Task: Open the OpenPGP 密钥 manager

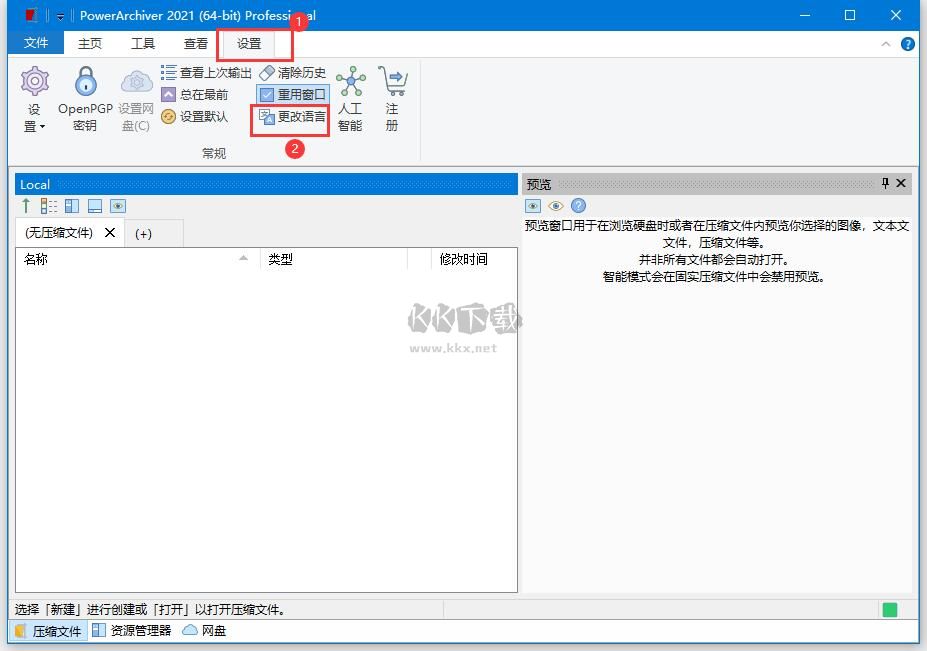Action: click(x=84, y=97)
